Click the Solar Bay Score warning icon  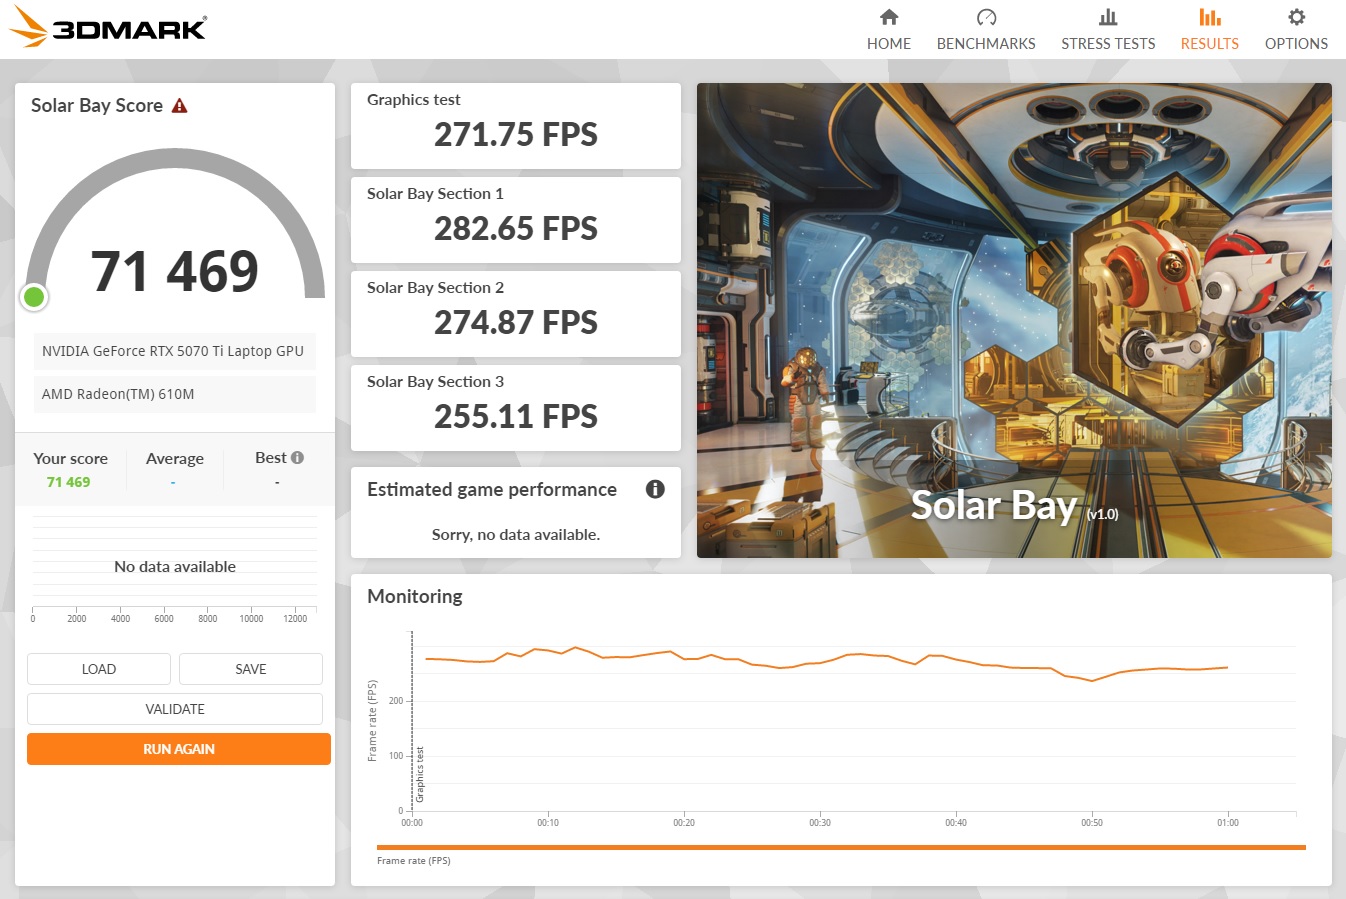tap(180, 106)
